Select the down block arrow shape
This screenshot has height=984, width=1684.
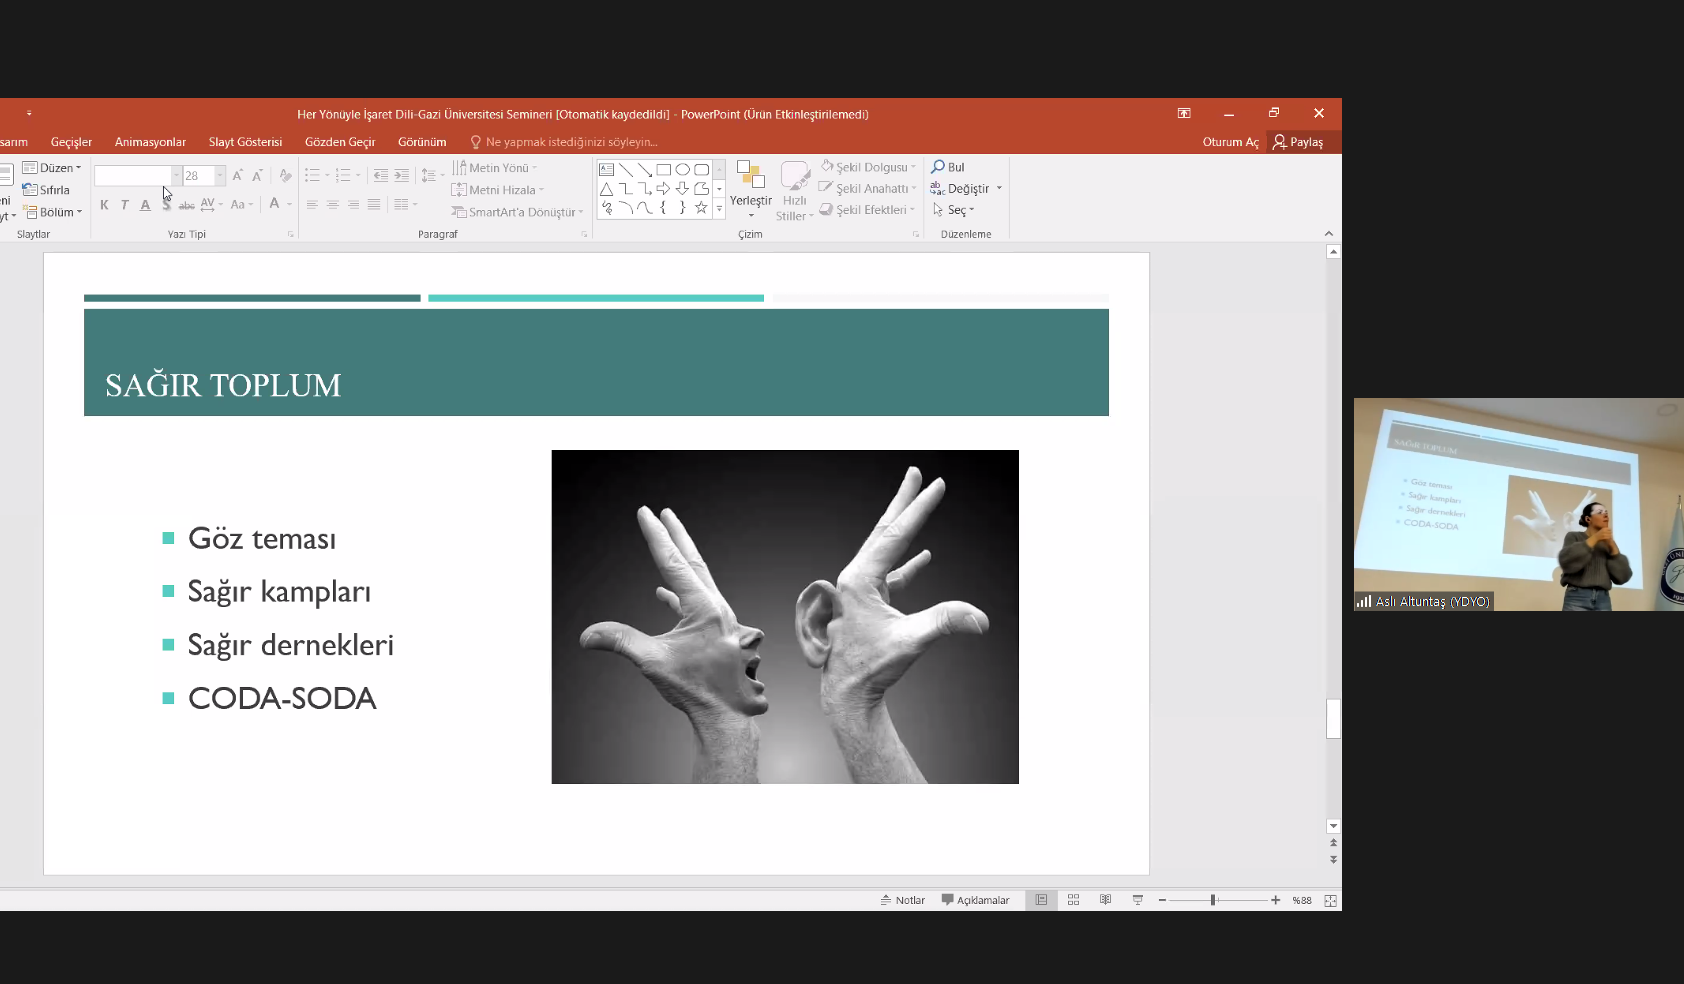[682, 188]
